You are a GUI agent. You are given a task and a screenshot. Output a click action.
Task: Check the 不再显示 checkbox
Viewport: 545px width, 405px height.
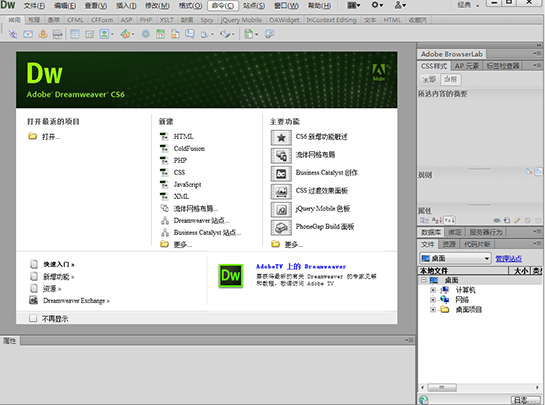[33, 318]
